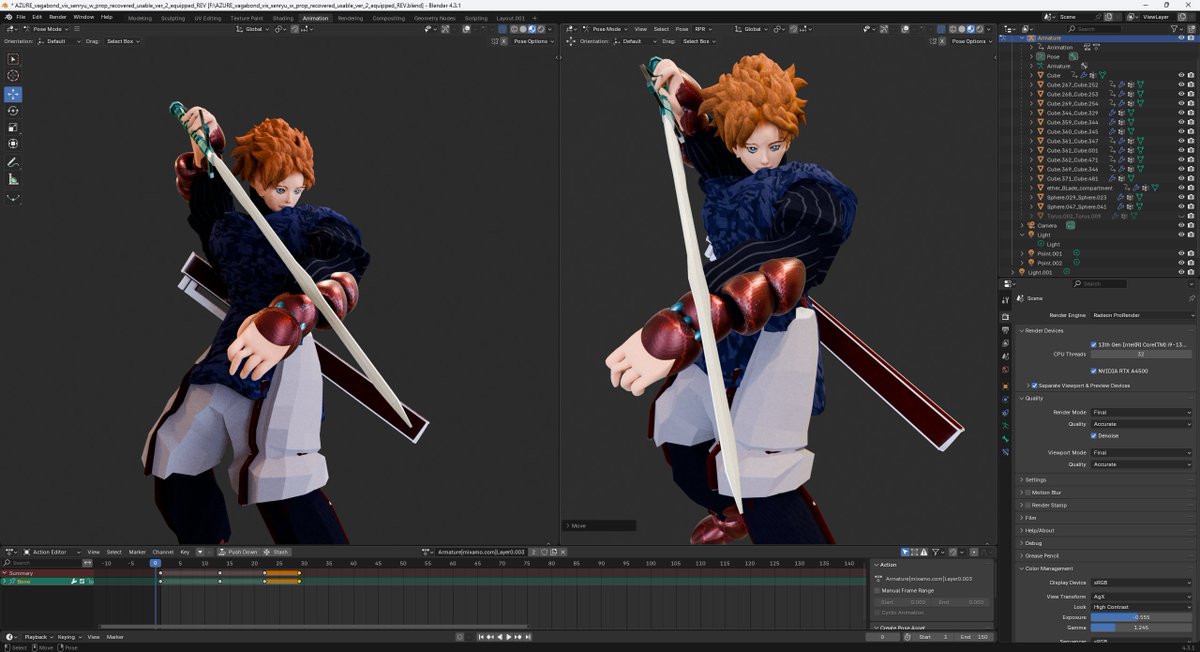The width and height of the screenshot is (1200, 652).
Task: Switch left viewport to rendered shading icon
Action: pos(541,29)
